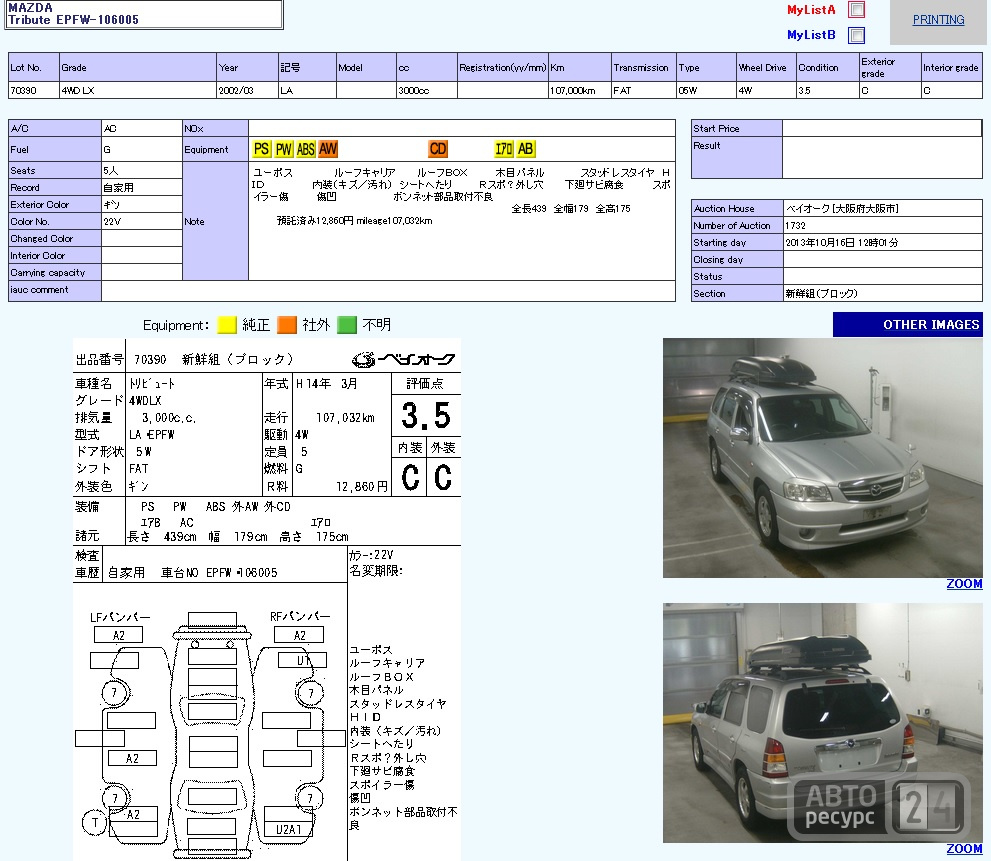Screen dimensions: 991x861
Task: Click the Number of Auction value 1732
Action: tap(796, 226)
